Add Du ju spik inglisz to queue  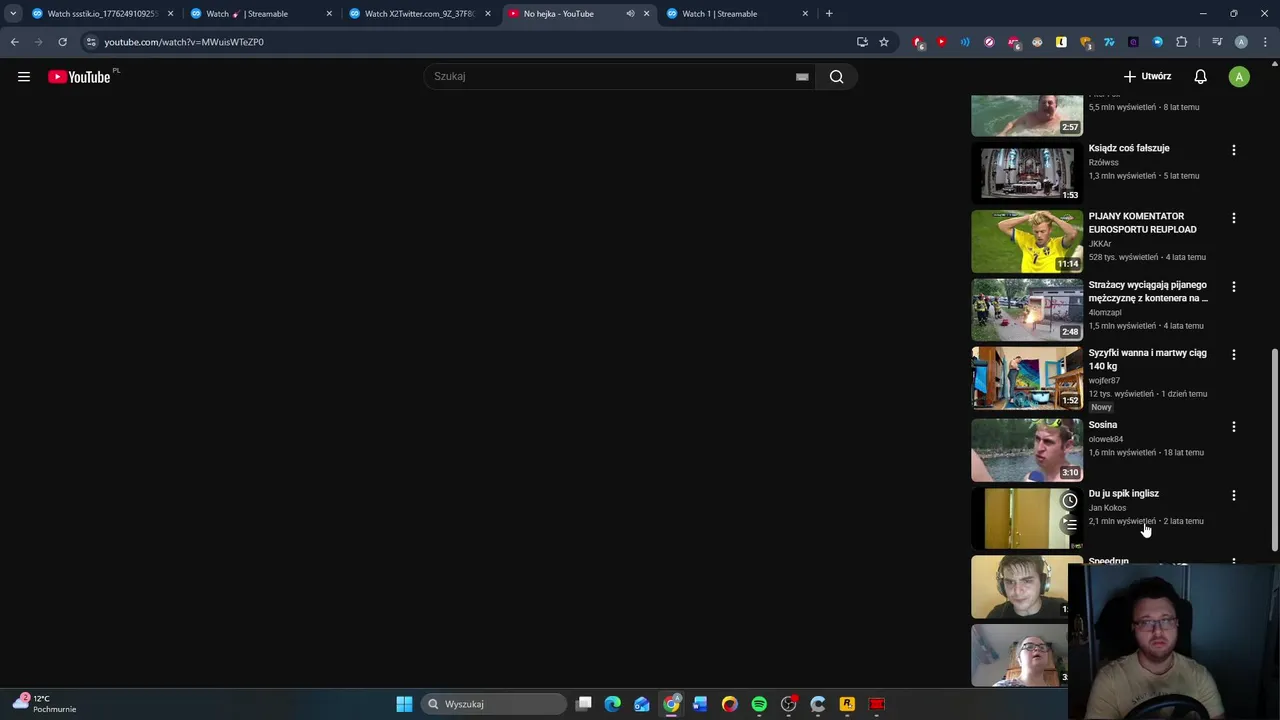coord(1069,524)
